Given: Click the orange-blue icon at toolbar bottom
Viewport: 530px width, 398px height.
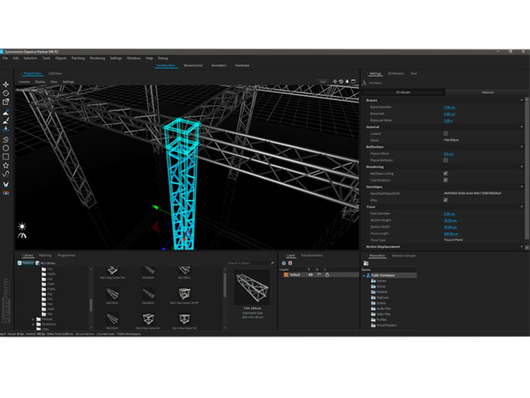Looking at the screenshot, I should pyautogui.click(x=6, y=193).
